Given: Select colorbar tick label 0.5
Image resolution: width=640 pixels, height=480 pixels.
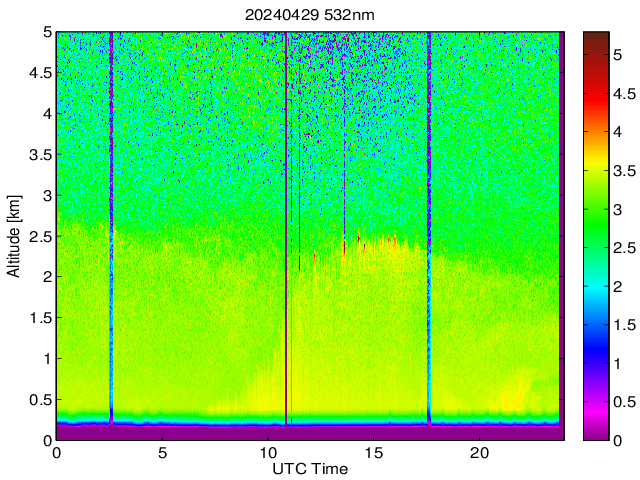Looking at the screenshot, I should click(x=624, y=402).
